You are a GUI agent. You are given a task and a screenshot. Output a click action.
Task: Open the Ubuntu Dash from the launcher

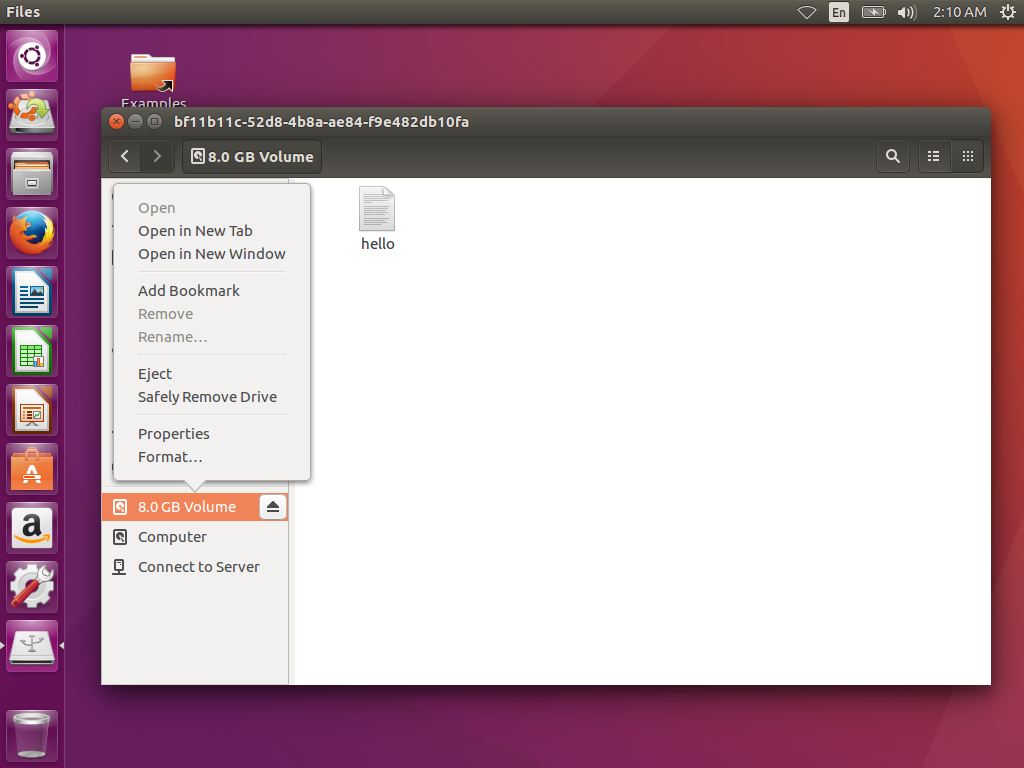tap(31, 56)
